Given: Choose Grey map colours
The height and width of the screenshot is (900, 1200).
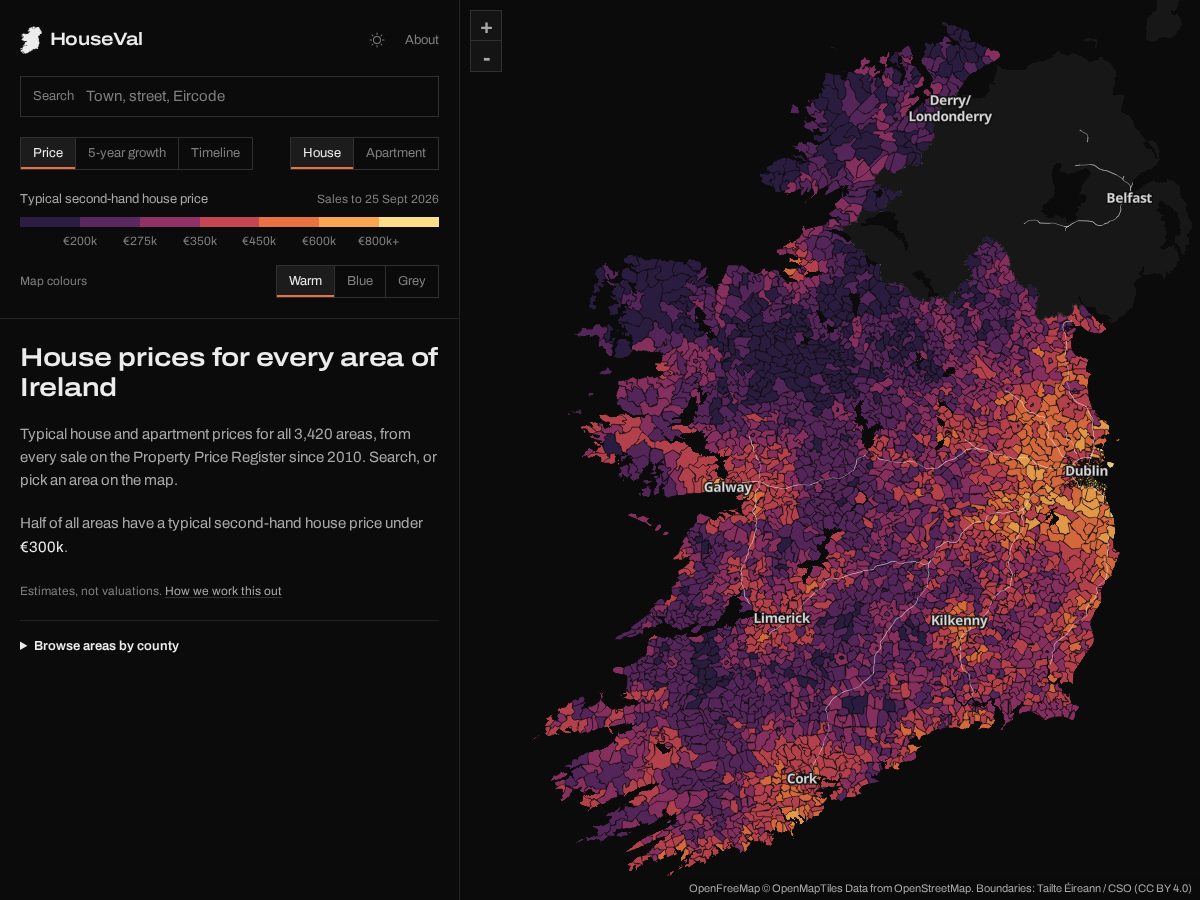Looking at the screenshot, I should 412,281.
